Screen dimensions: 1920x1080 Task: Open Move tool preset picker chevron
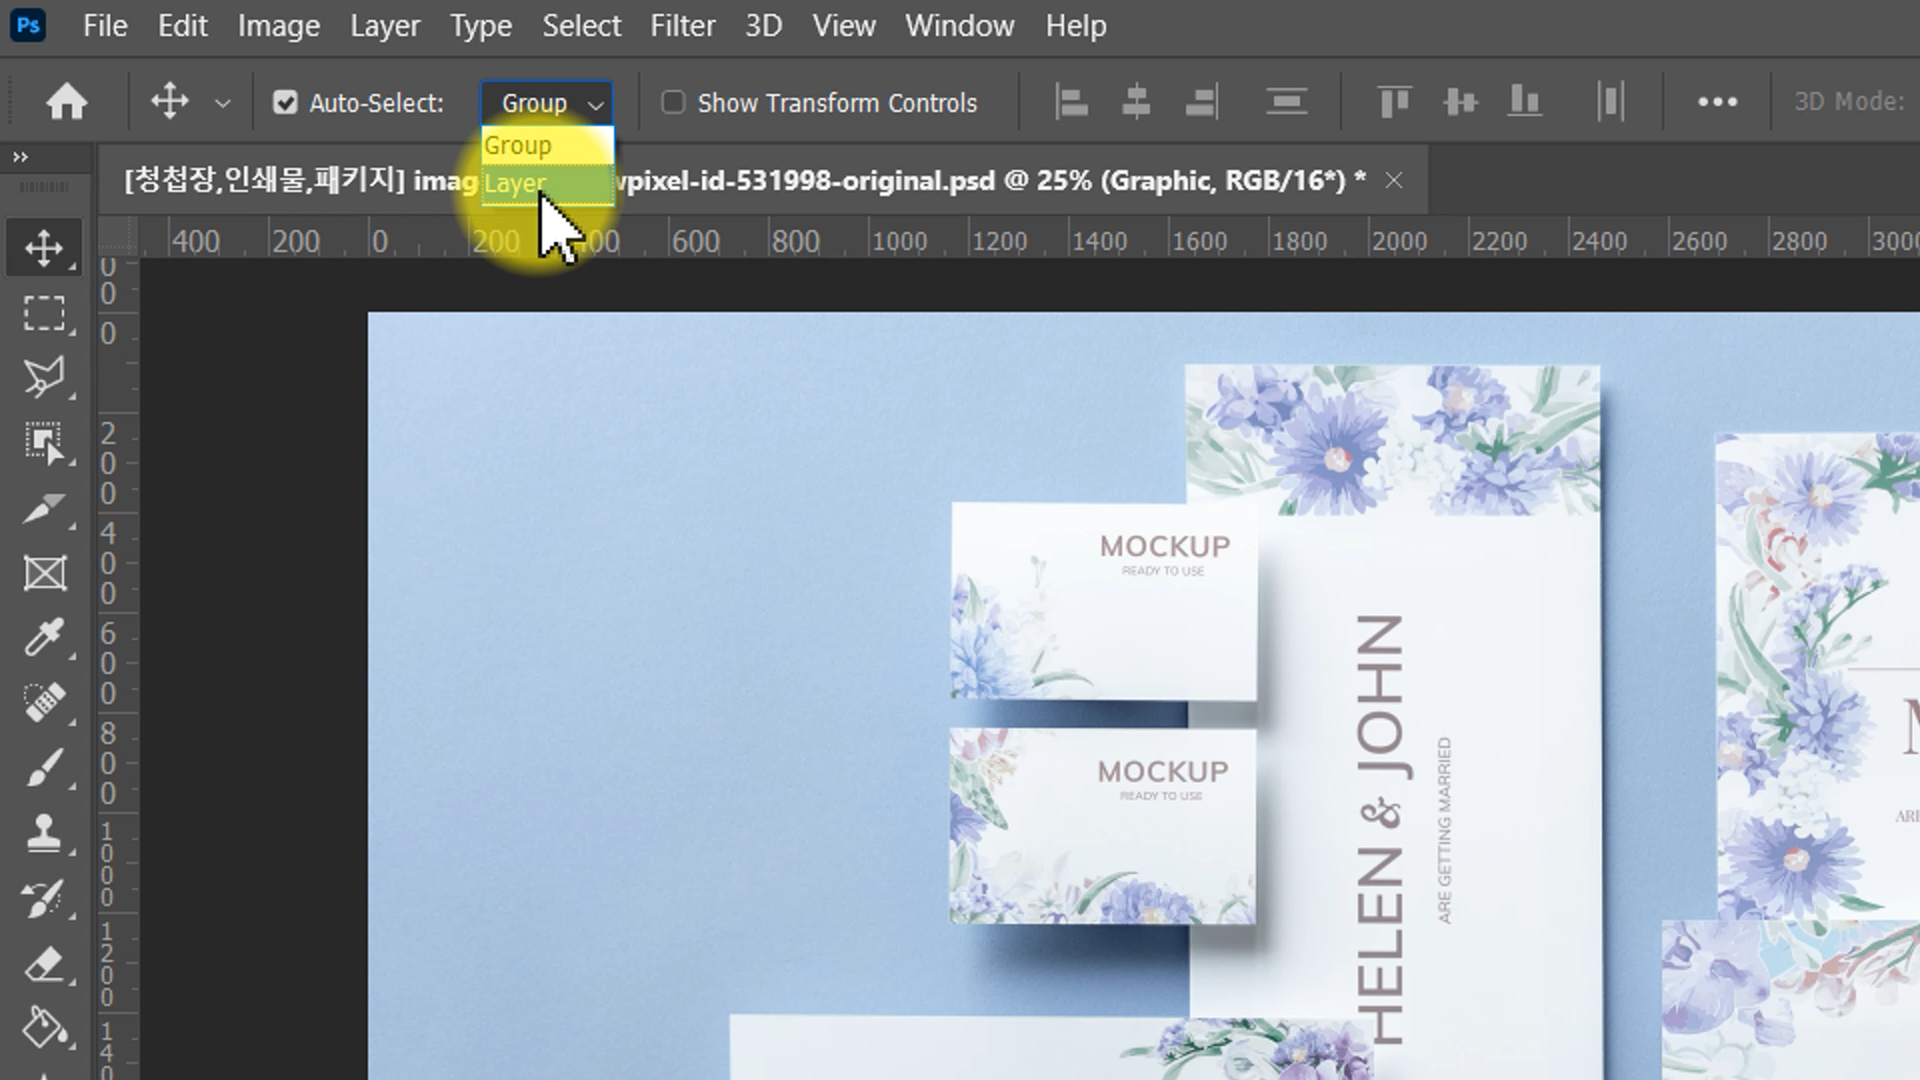[223, 103]
